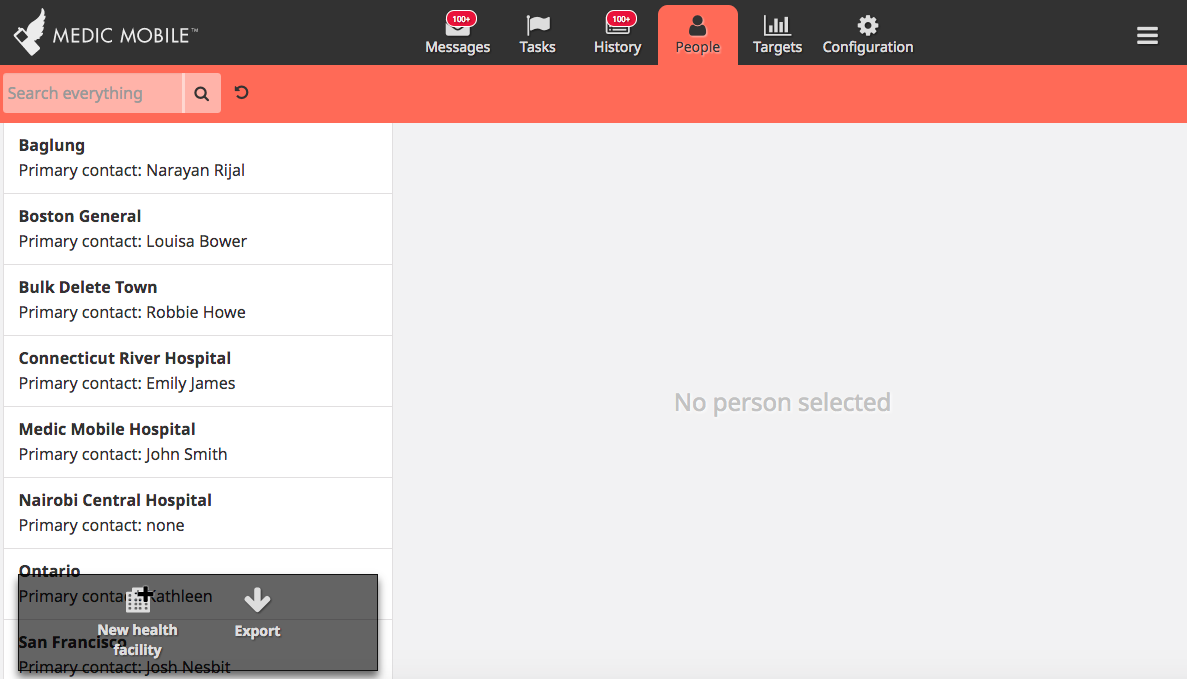Click the Medic Mobile logo
This screenshot has height=679, width=1187.
105,33
